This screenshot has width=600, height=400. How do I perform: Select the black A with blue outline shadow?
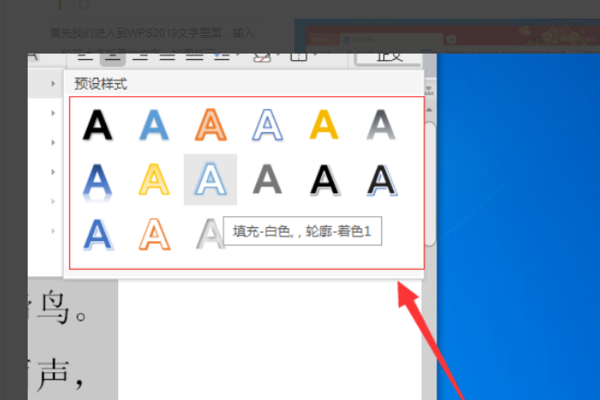[x=382, y=180]
